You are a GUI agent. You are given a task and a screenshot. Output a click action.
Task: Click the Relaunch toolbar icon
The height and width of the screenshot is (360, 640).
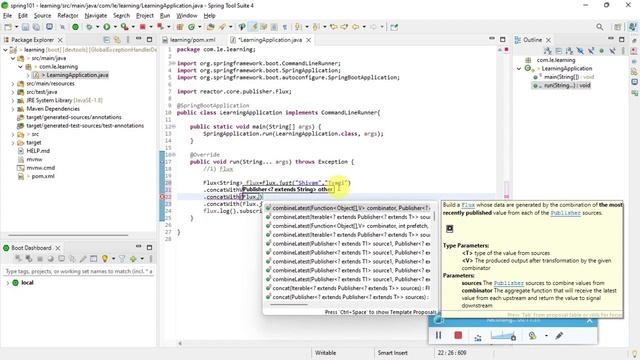tap(160, 27)
